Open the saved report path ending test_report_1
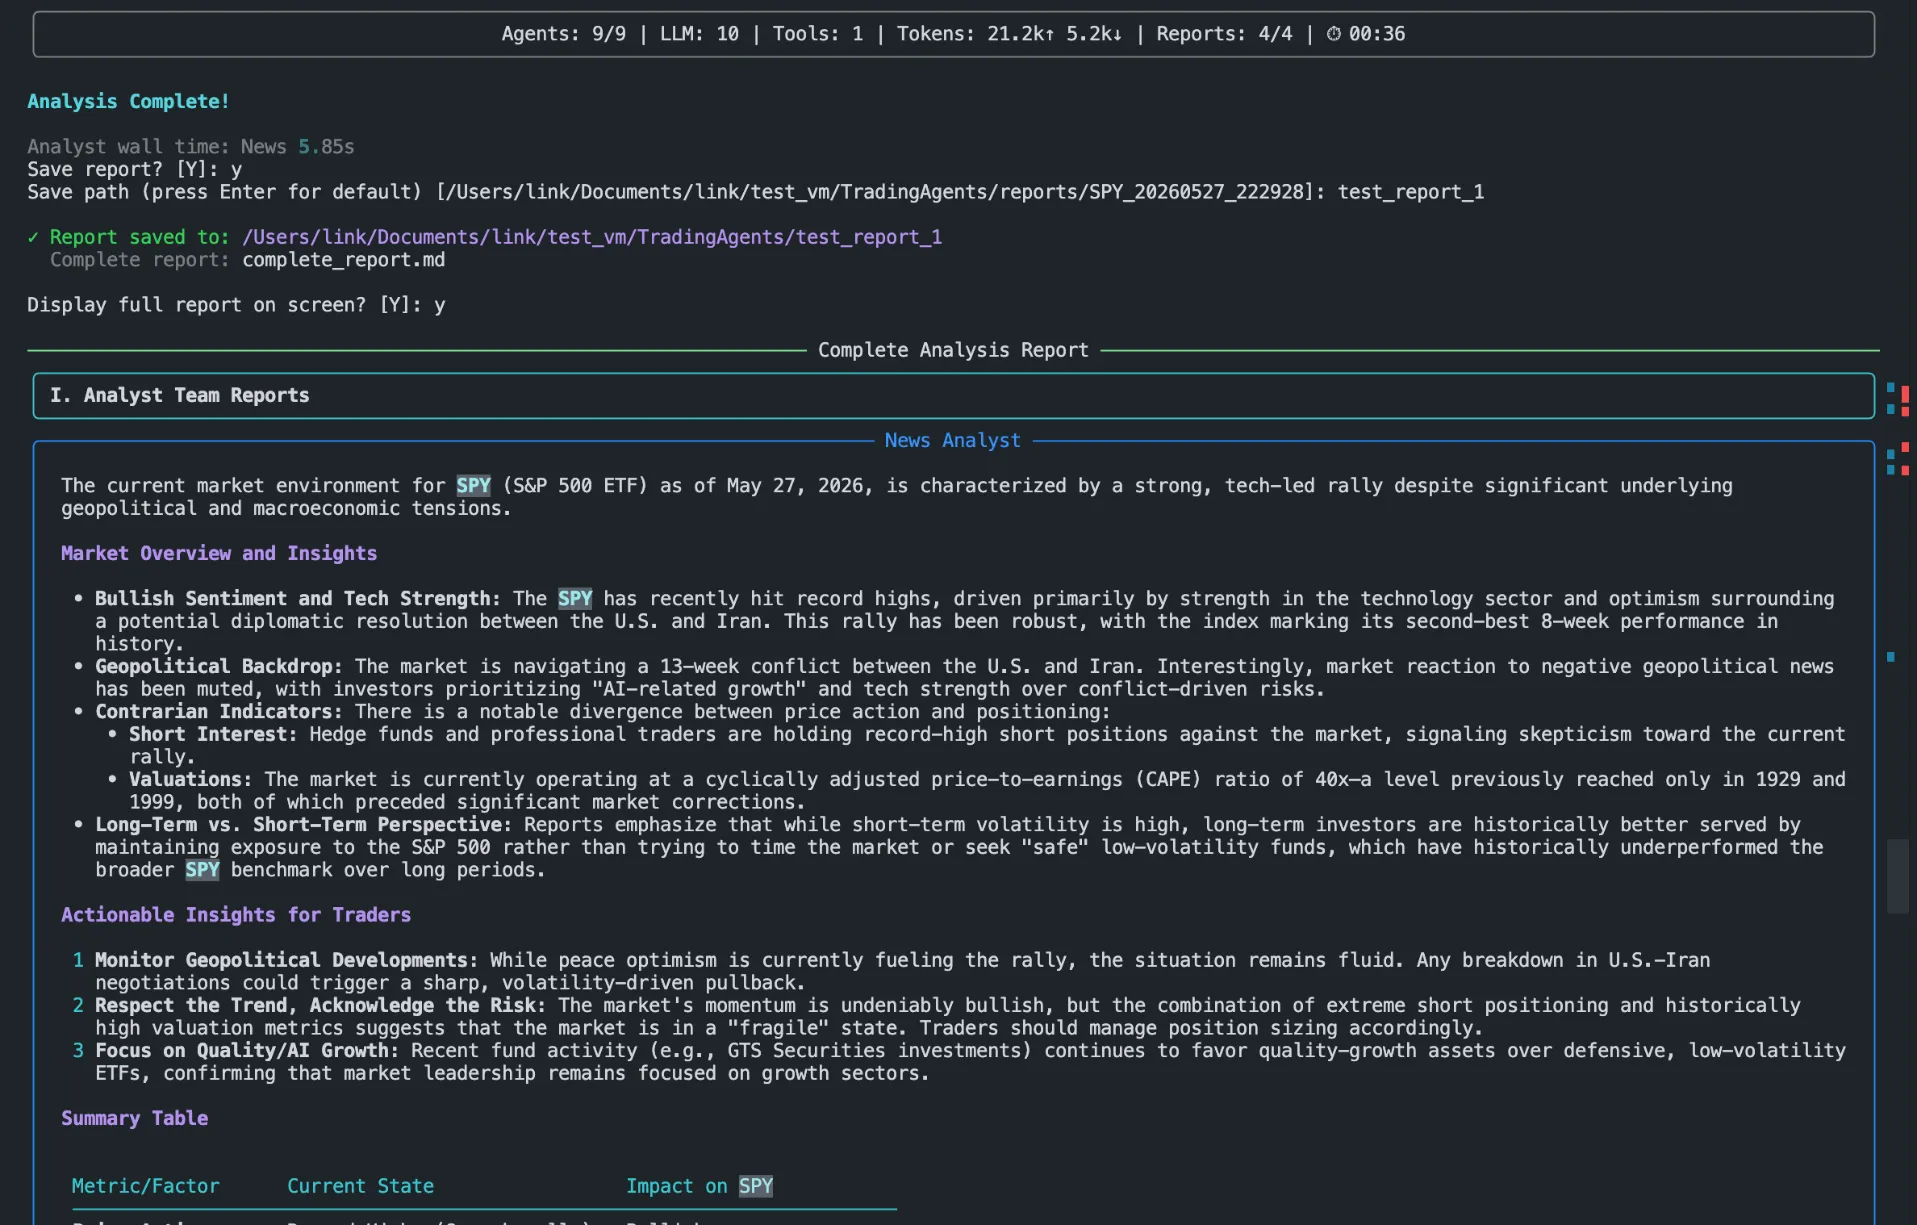1917x1225 pixels. [592, 237]
